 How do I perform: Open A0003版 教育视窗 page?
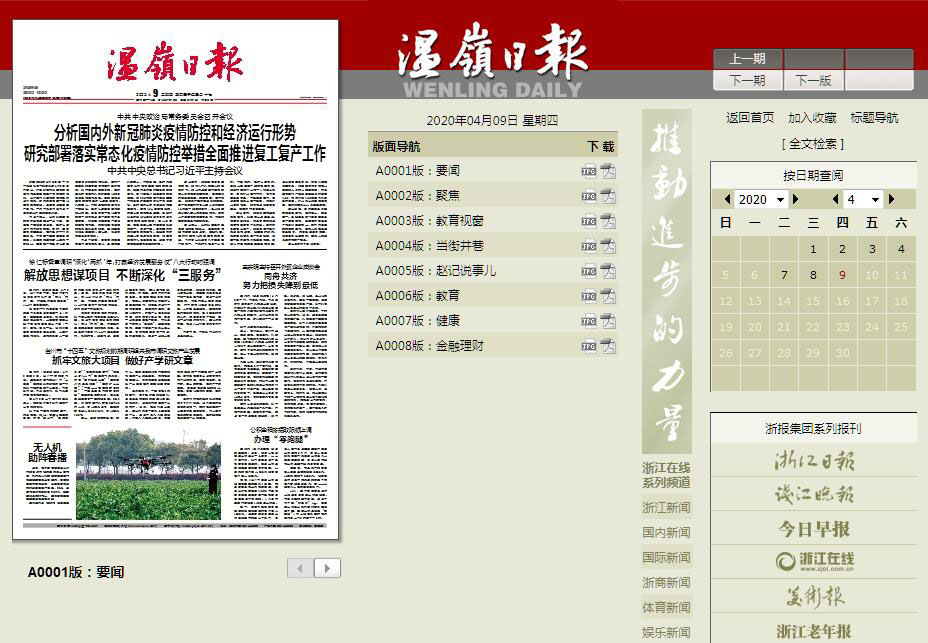pyautogui.click(x=429, y=221)
